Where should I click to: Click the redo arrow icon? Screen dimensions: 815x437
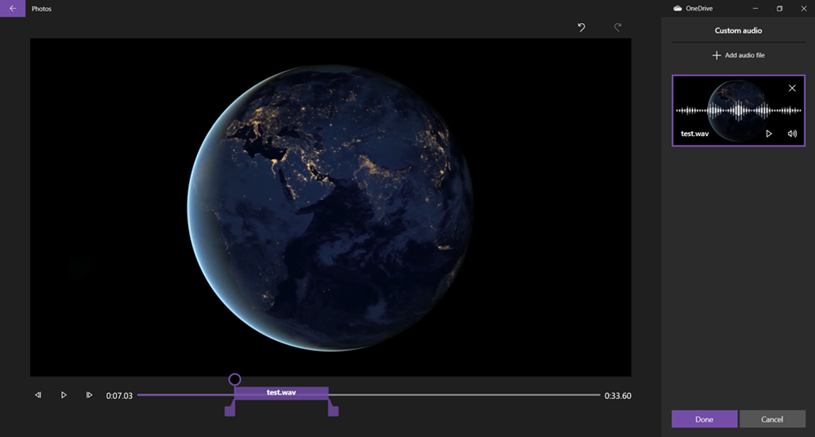(617, 27)
